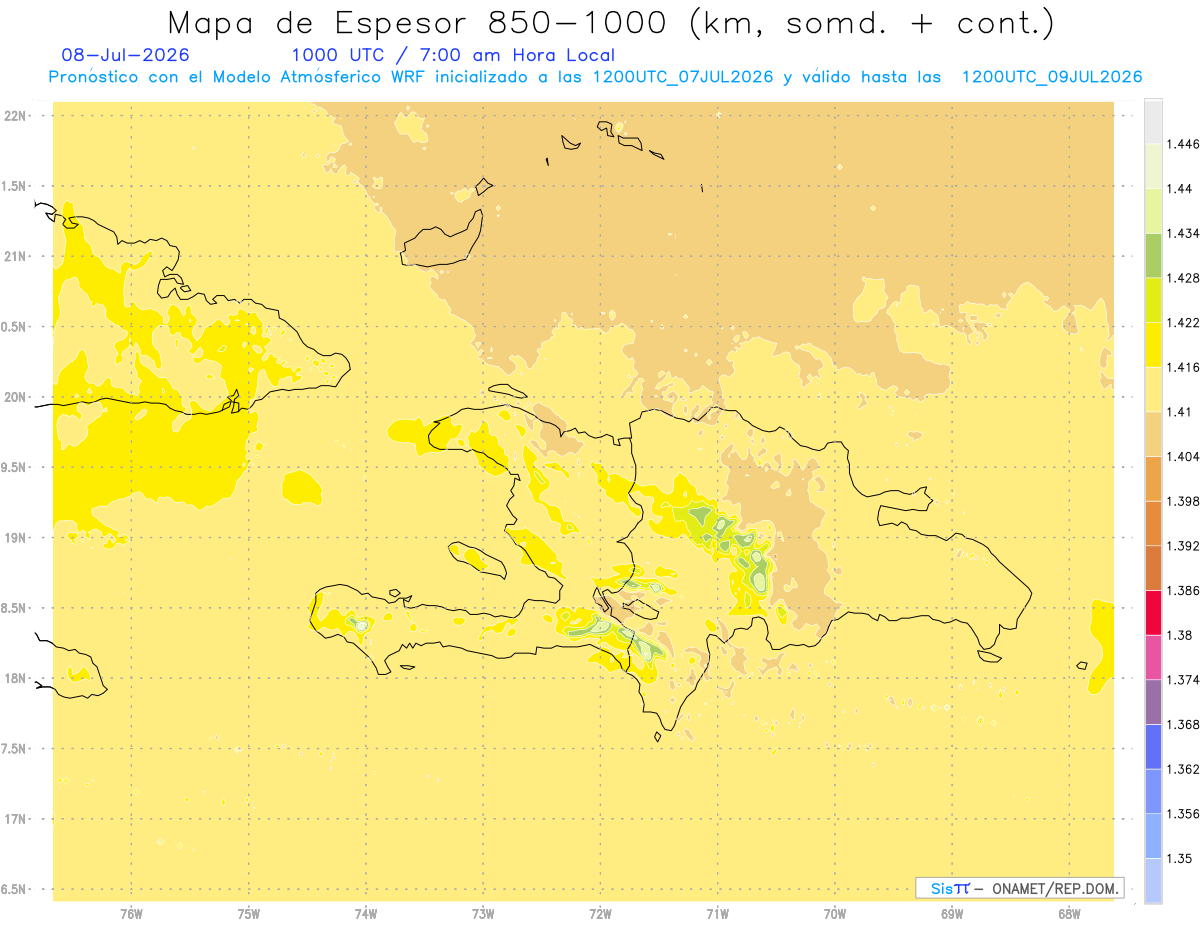Click the "20N" latitude label

coord(14,397)
